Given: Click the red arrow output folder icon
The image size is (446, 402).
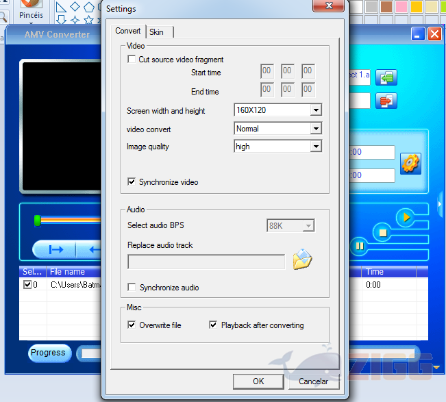Looking at the screenshot, I should (386, 101).
